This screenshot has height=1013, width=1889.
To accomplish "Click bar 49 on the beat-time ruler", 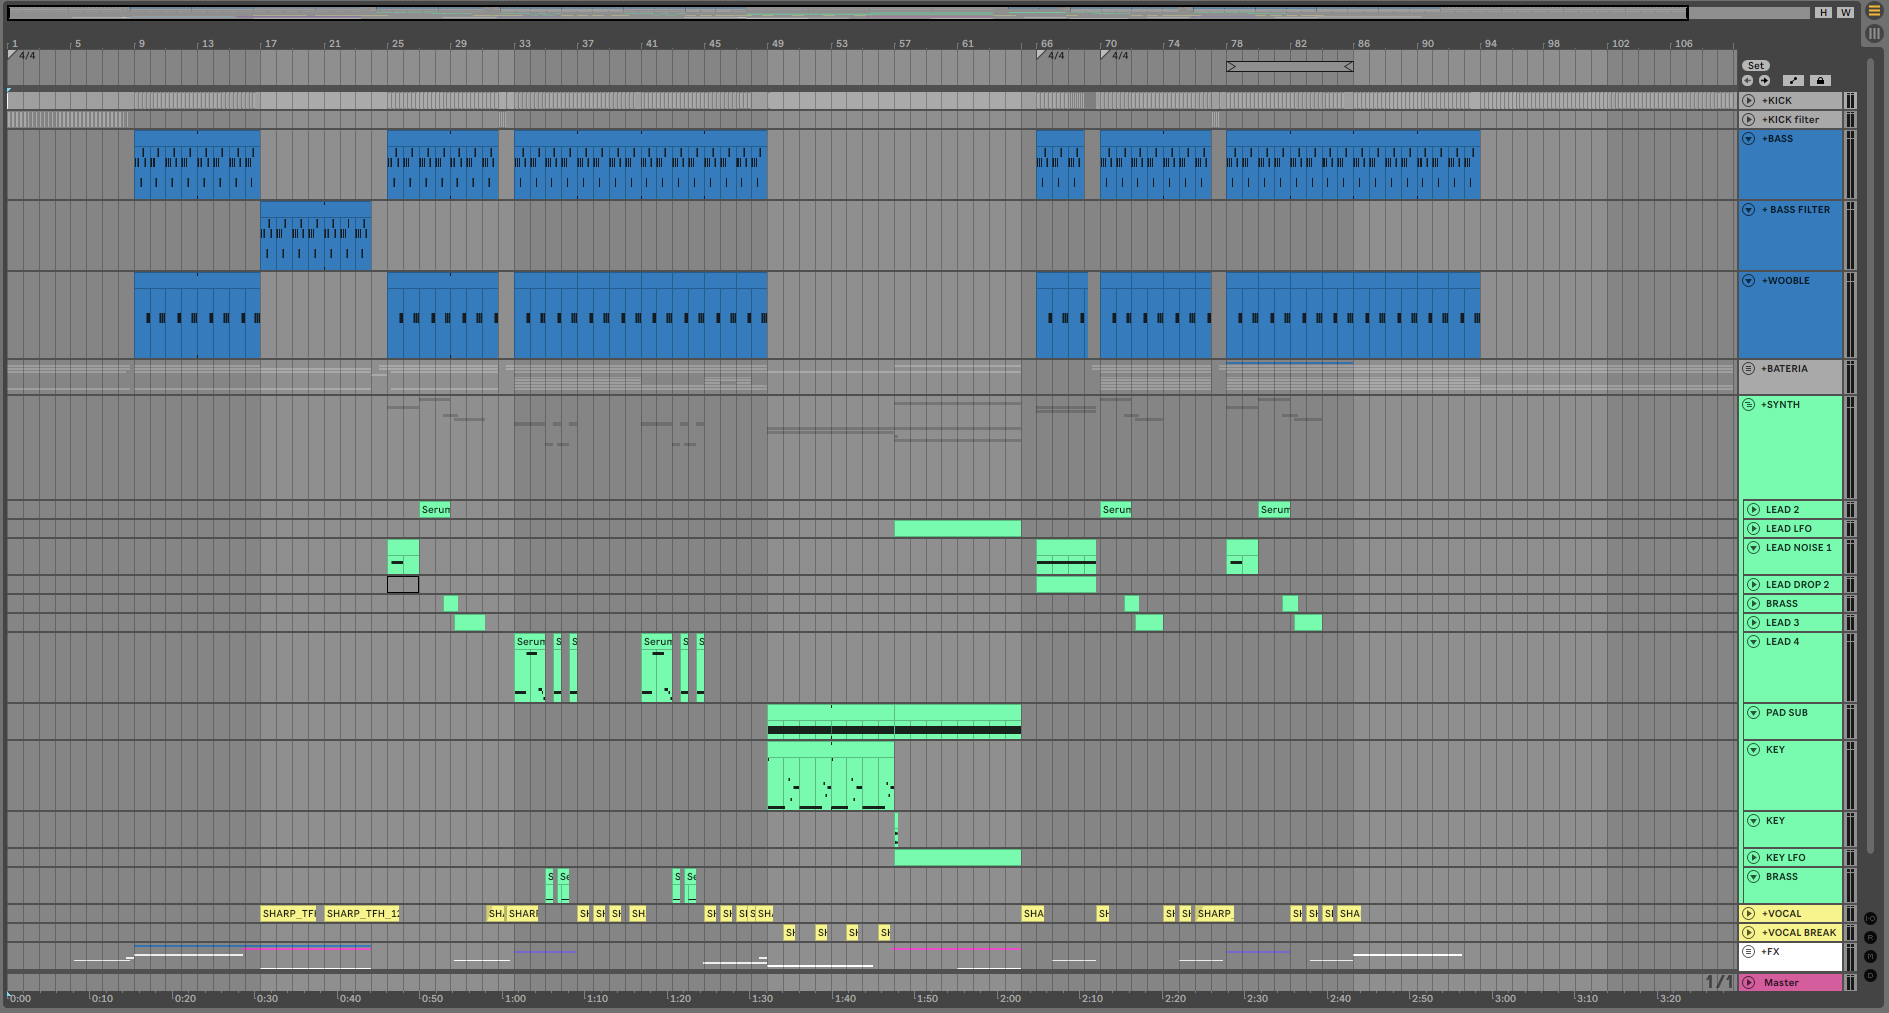I will click(777, 44).
